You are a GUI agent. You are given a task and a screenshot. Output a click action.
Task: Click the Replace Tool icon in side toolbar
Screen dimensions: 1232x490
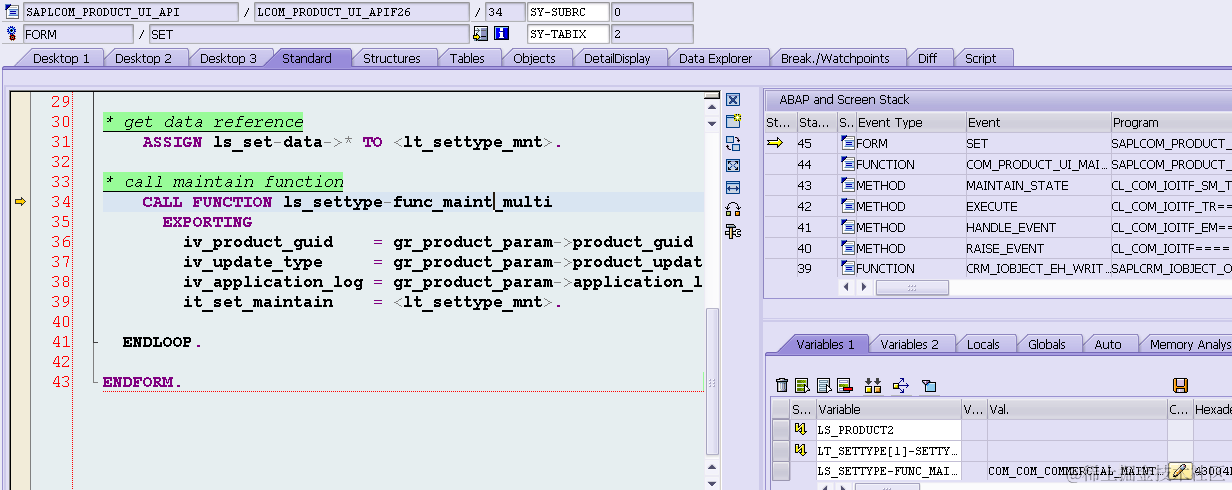732,143
